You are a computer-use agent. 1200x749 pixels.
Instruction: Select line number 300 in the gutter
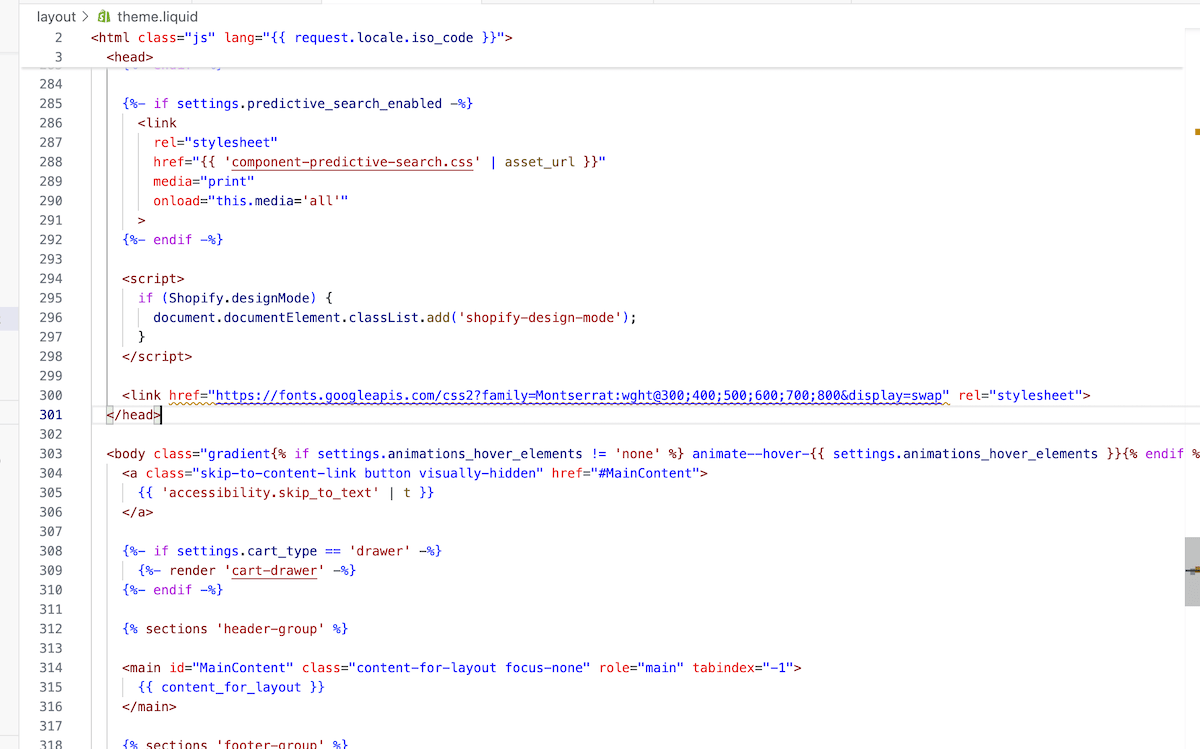pyautogui.click(x=51, y=395)
